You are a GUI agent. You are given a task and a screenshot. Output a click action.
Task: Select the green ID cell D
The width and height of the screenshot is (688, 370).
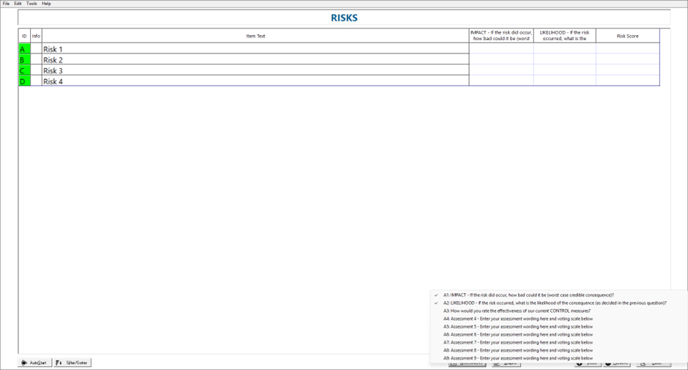click(25, 81)
